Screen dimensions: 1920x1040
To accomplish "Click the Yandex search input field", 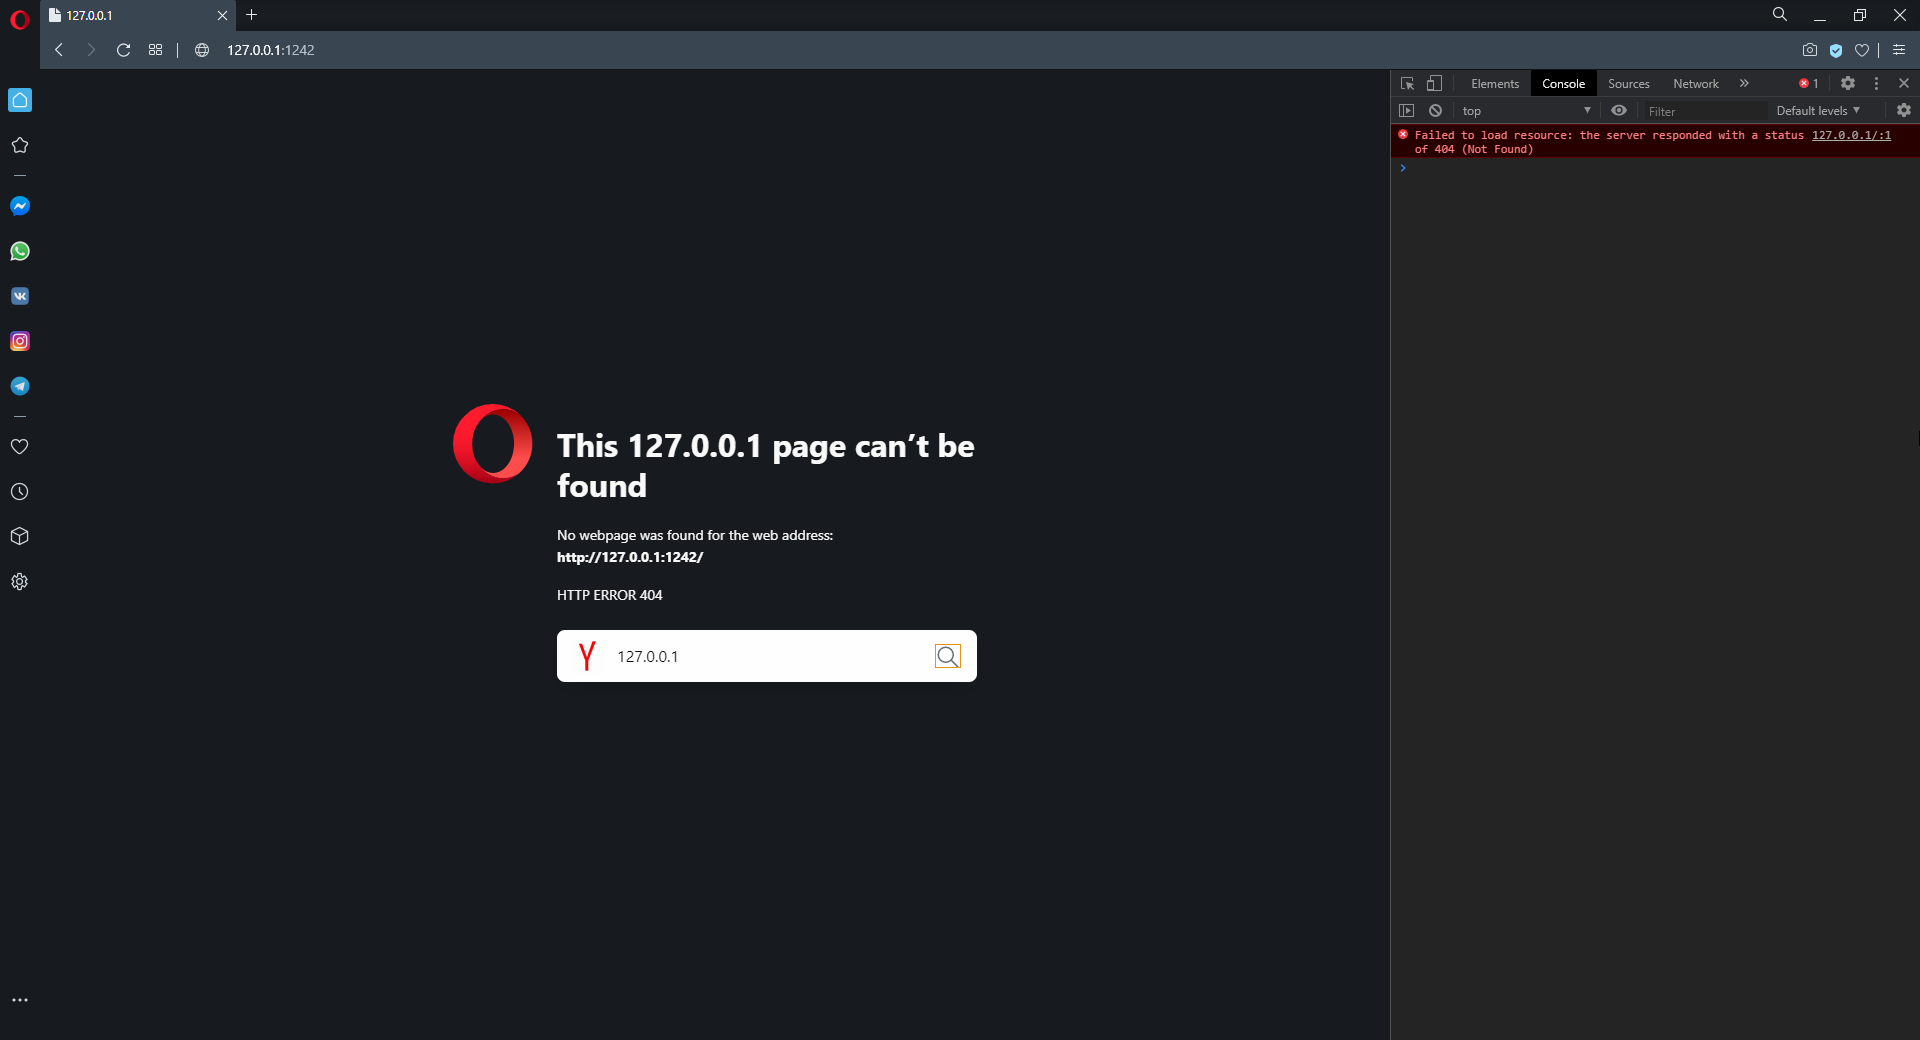I will (760, 656).
